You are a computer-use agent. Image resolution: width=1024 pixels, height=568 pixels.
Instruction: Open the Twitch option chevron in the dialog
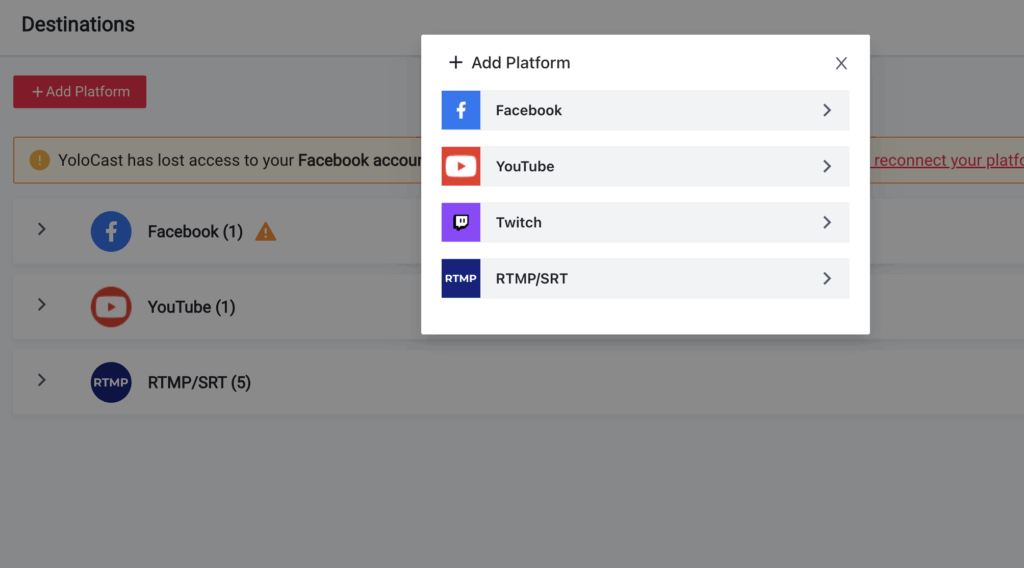click(x=827, y=222)
